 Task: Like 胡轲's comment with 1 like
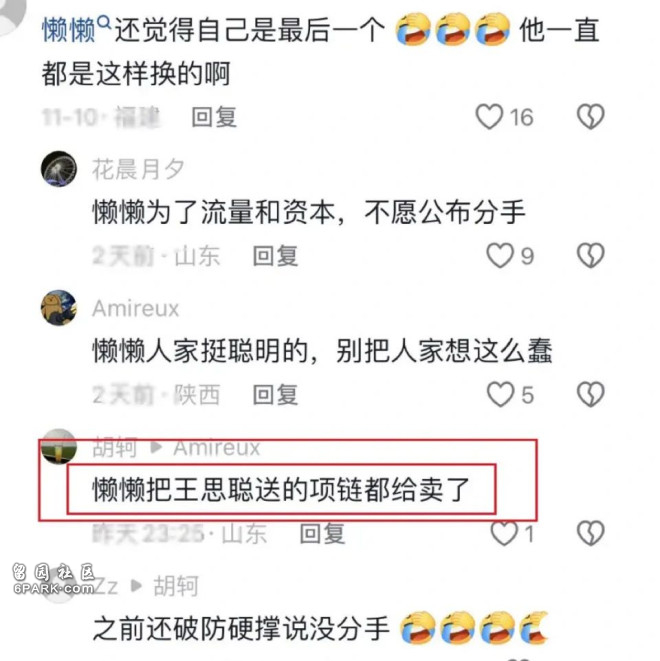504,533
